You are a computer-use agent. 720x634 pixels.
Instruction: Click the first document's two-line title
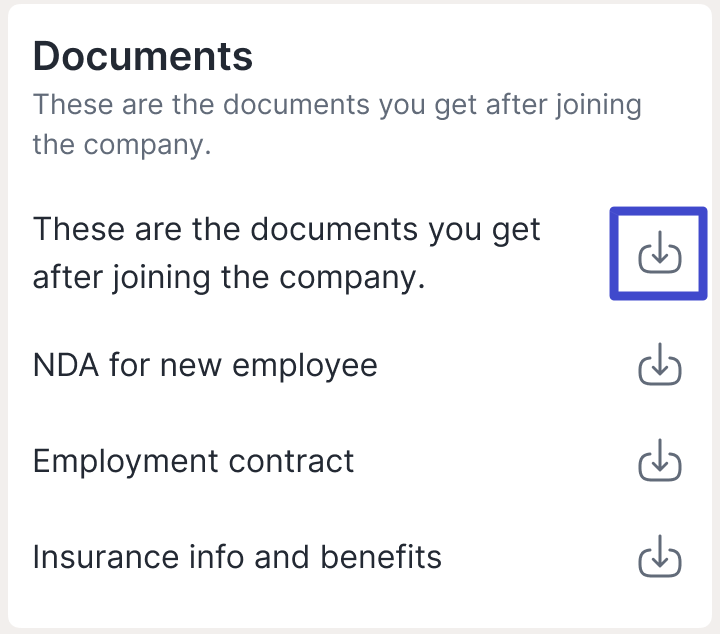(286, 253)
